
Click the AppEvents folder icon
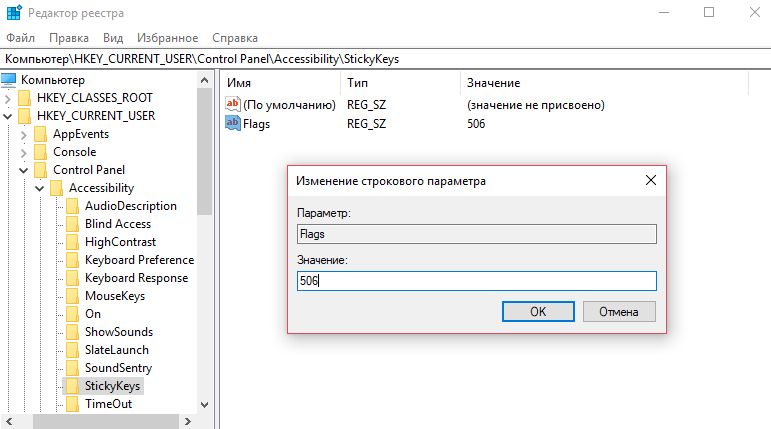coord(41,134)
